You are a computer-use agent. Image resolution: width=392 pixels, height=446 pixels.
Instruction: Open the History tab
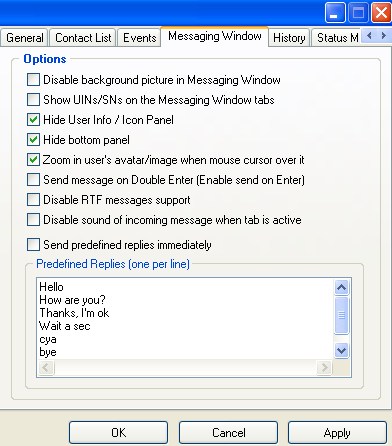289,38
